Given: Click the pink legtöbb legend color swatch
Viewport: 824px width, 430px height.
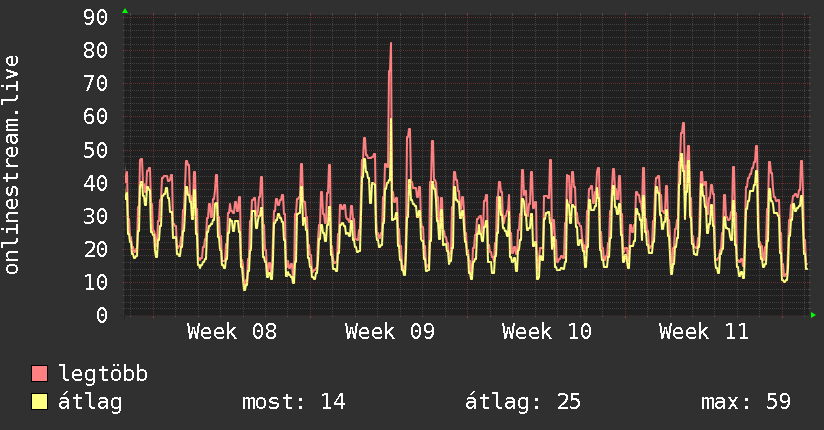Looking at the screenshot, I should [x=39, y=373].
